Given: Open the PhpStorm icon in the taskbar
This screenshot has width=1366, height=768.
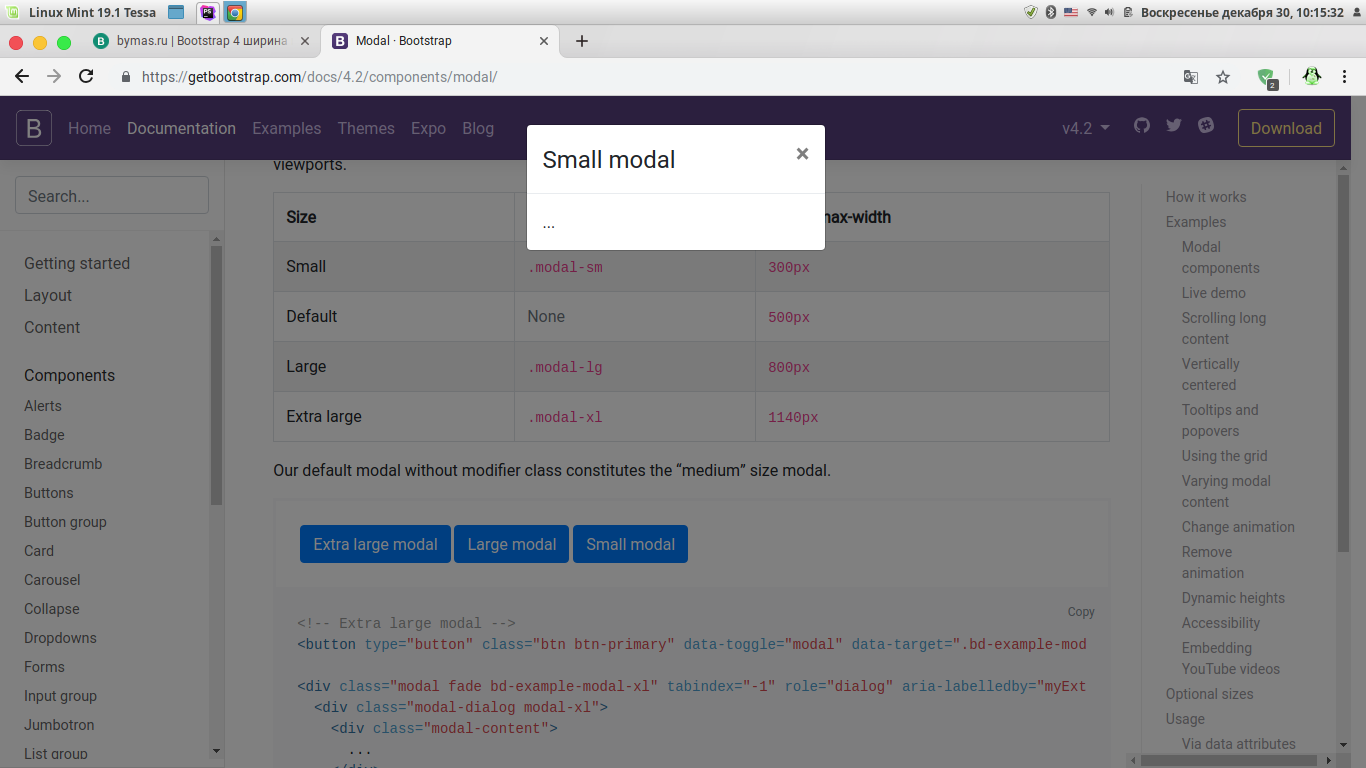Looking at the screenshot, I should (207, 12).
